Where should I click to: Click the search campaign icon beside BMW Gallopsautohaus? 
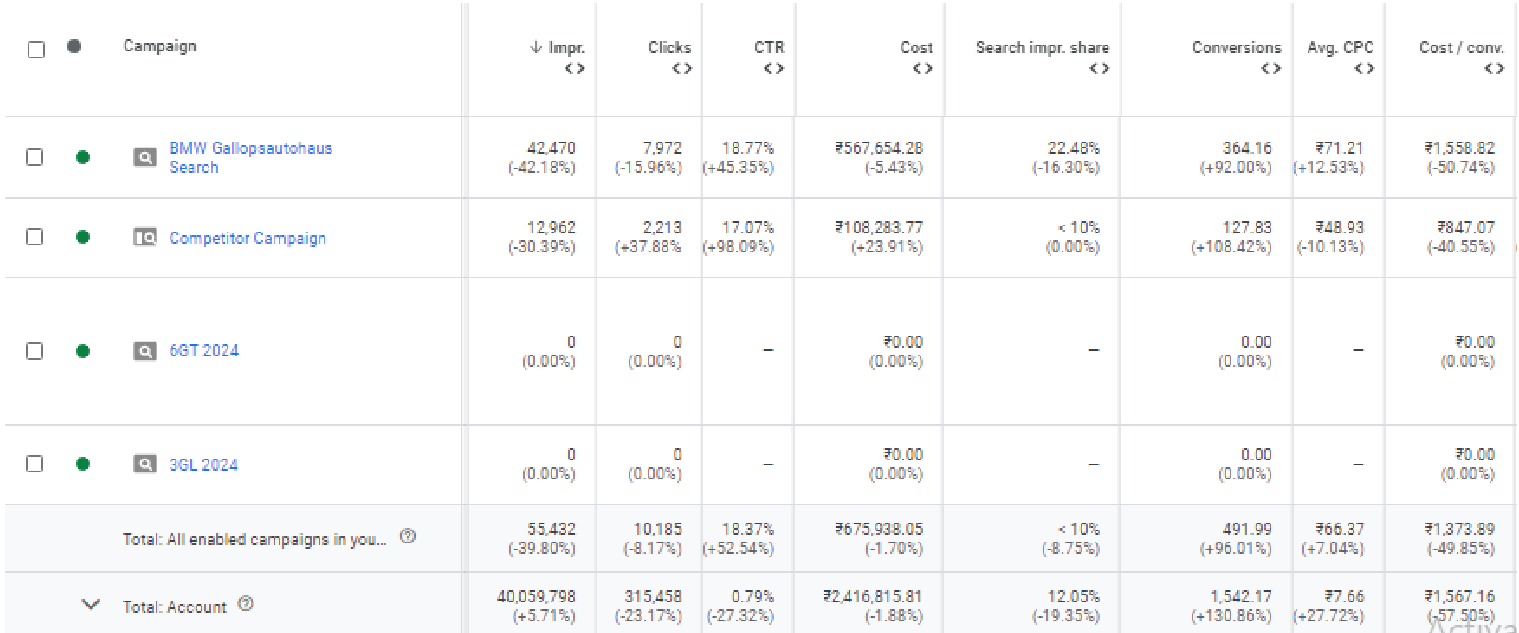[x=145, y=157]
